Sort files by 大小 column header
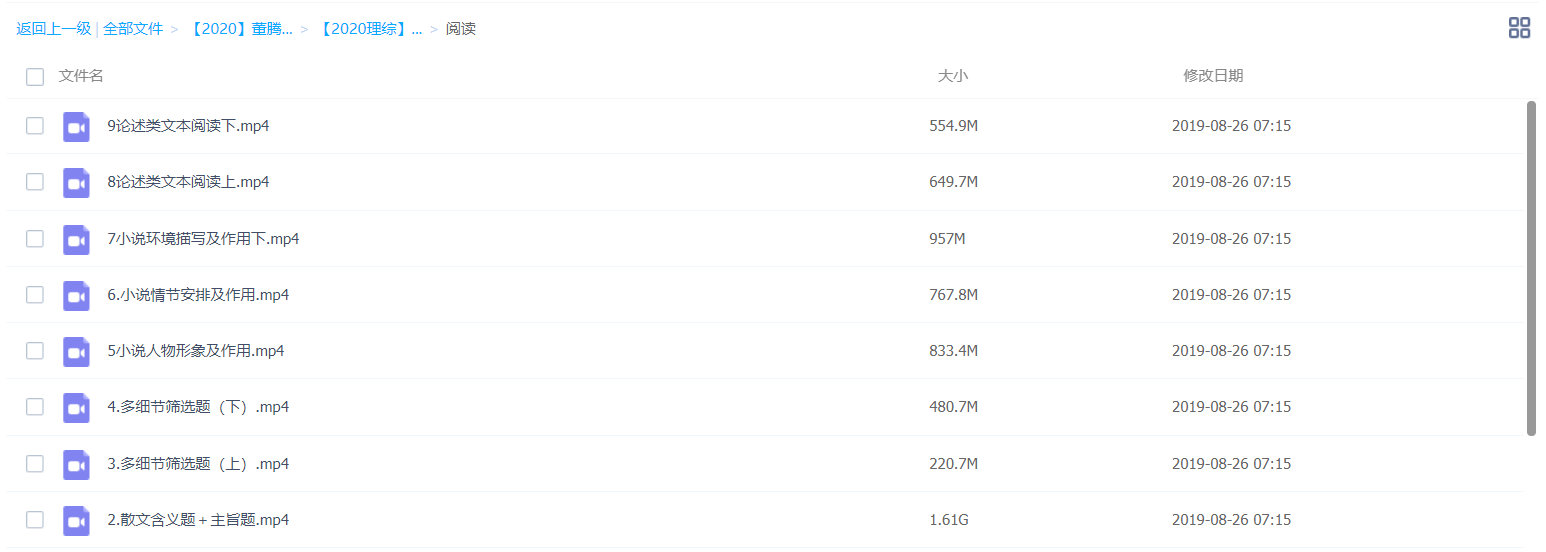The width and height of the screenshot is (1546, 552). tap(952, 76)
